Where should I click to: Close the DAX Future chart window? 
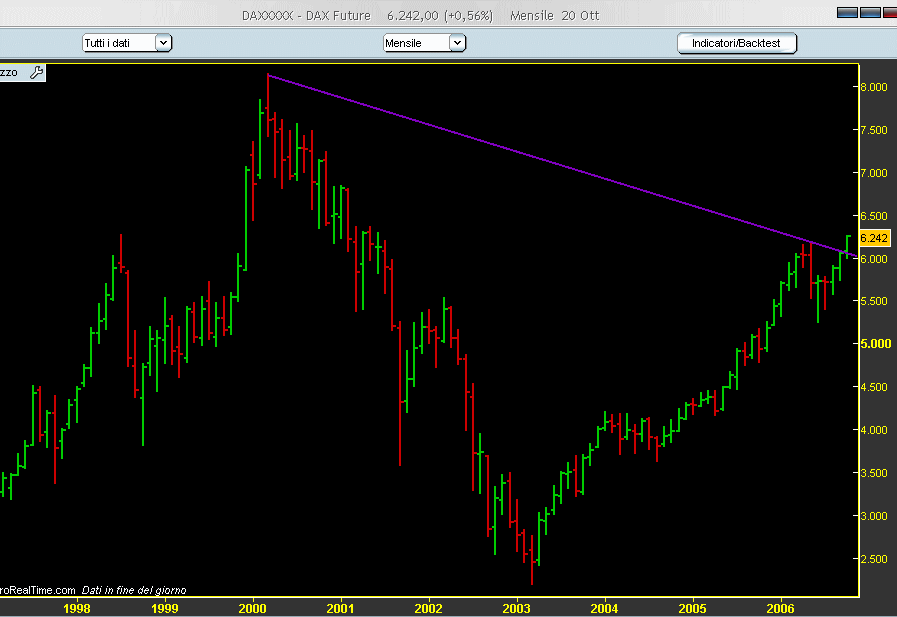tap(888, 13)
